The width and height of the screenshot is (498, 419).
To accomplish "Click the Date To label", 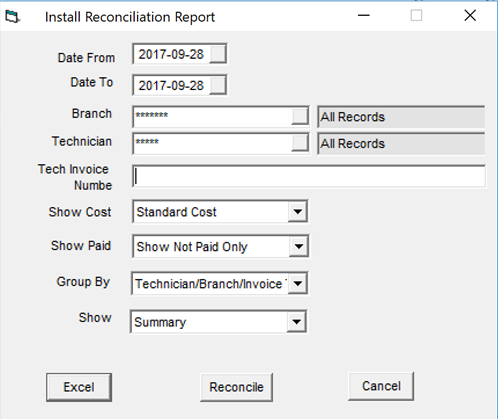I will pos(92,82).
